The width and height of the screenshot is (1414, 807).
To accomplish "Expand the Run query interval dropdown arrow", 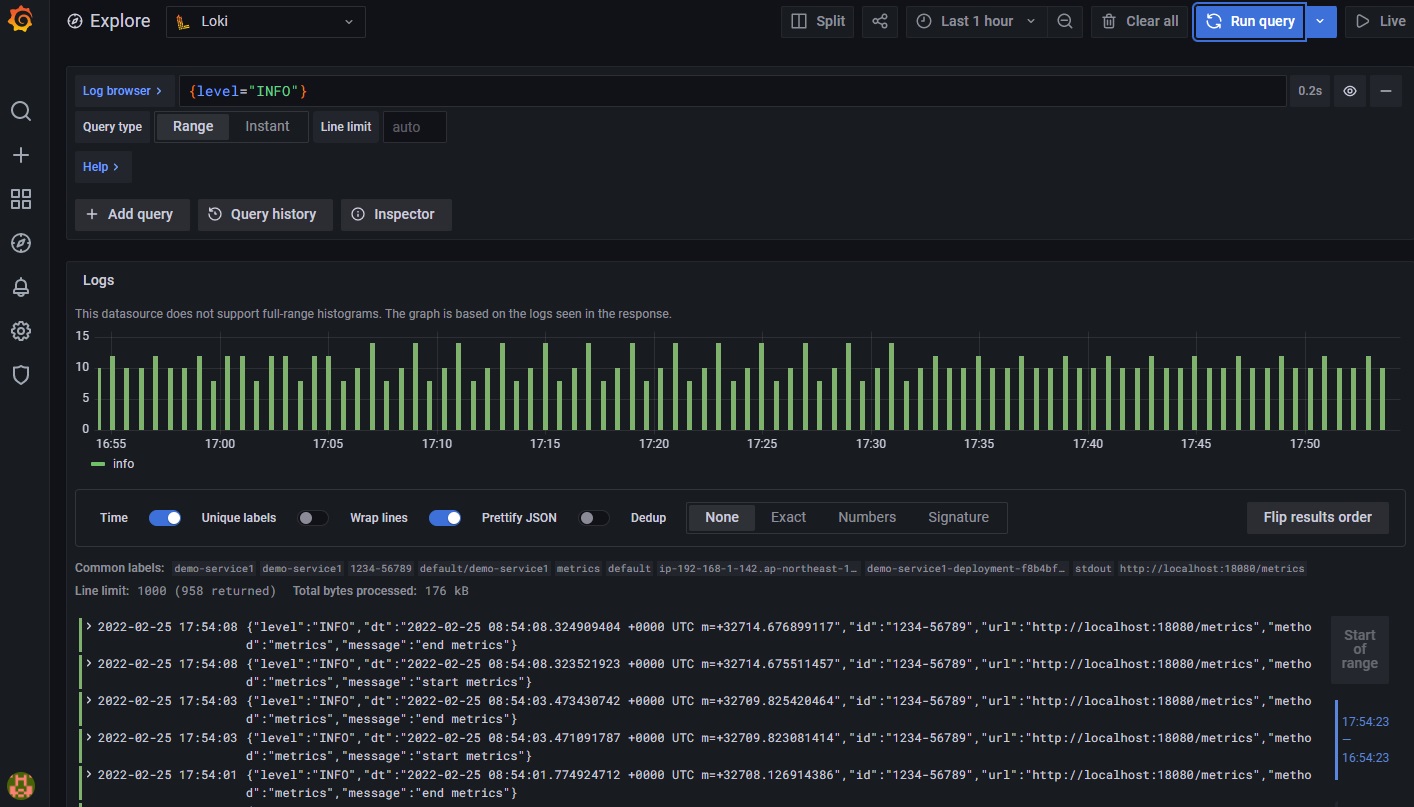I will click(x=1320, y=21).
